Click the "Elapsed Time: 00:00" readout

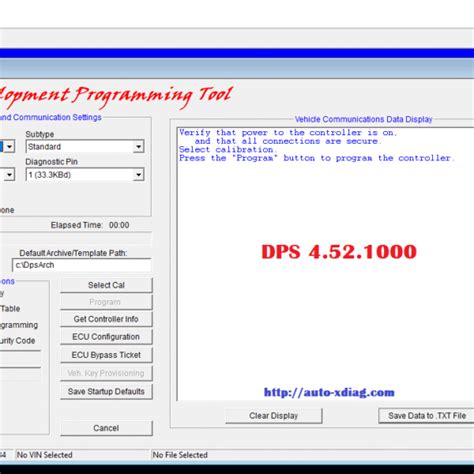(90, 225)
